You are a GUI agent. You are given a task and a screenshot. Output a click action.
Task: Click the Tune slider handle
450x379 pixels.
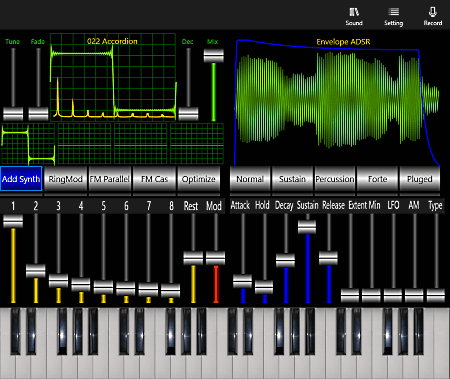pos(13,114)
